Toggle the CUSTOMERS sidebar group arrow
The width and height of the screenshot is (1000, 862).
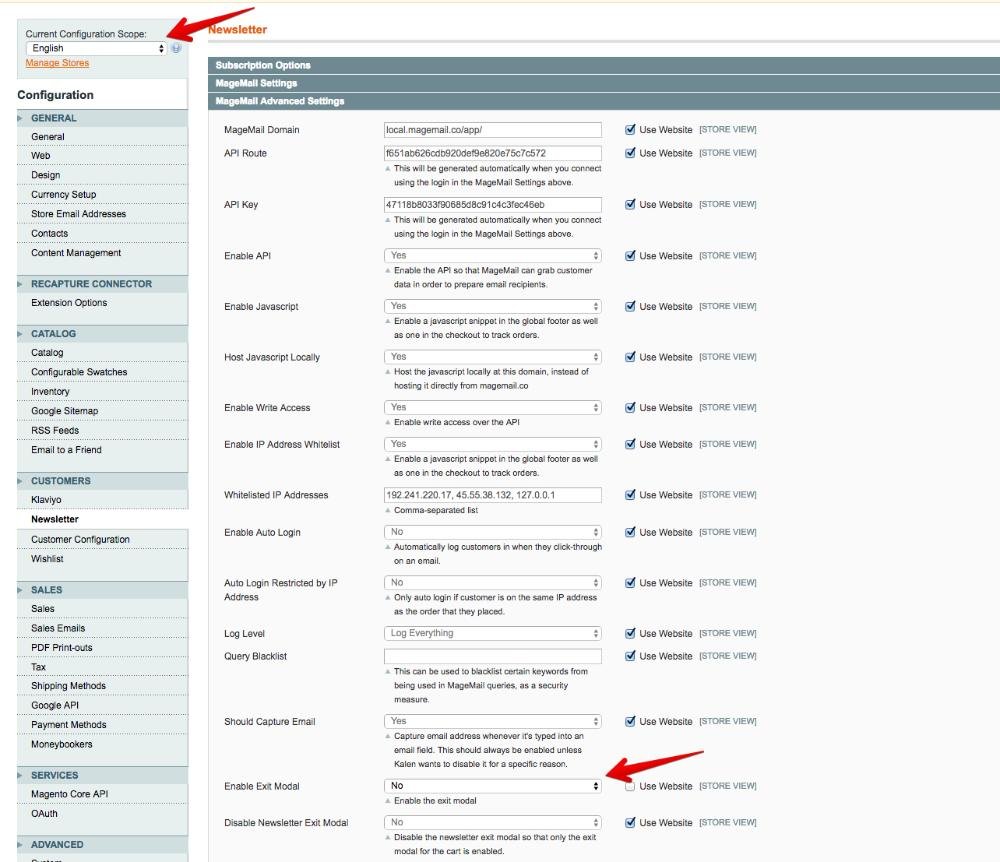pyautogui.click(x=21, y=481)
